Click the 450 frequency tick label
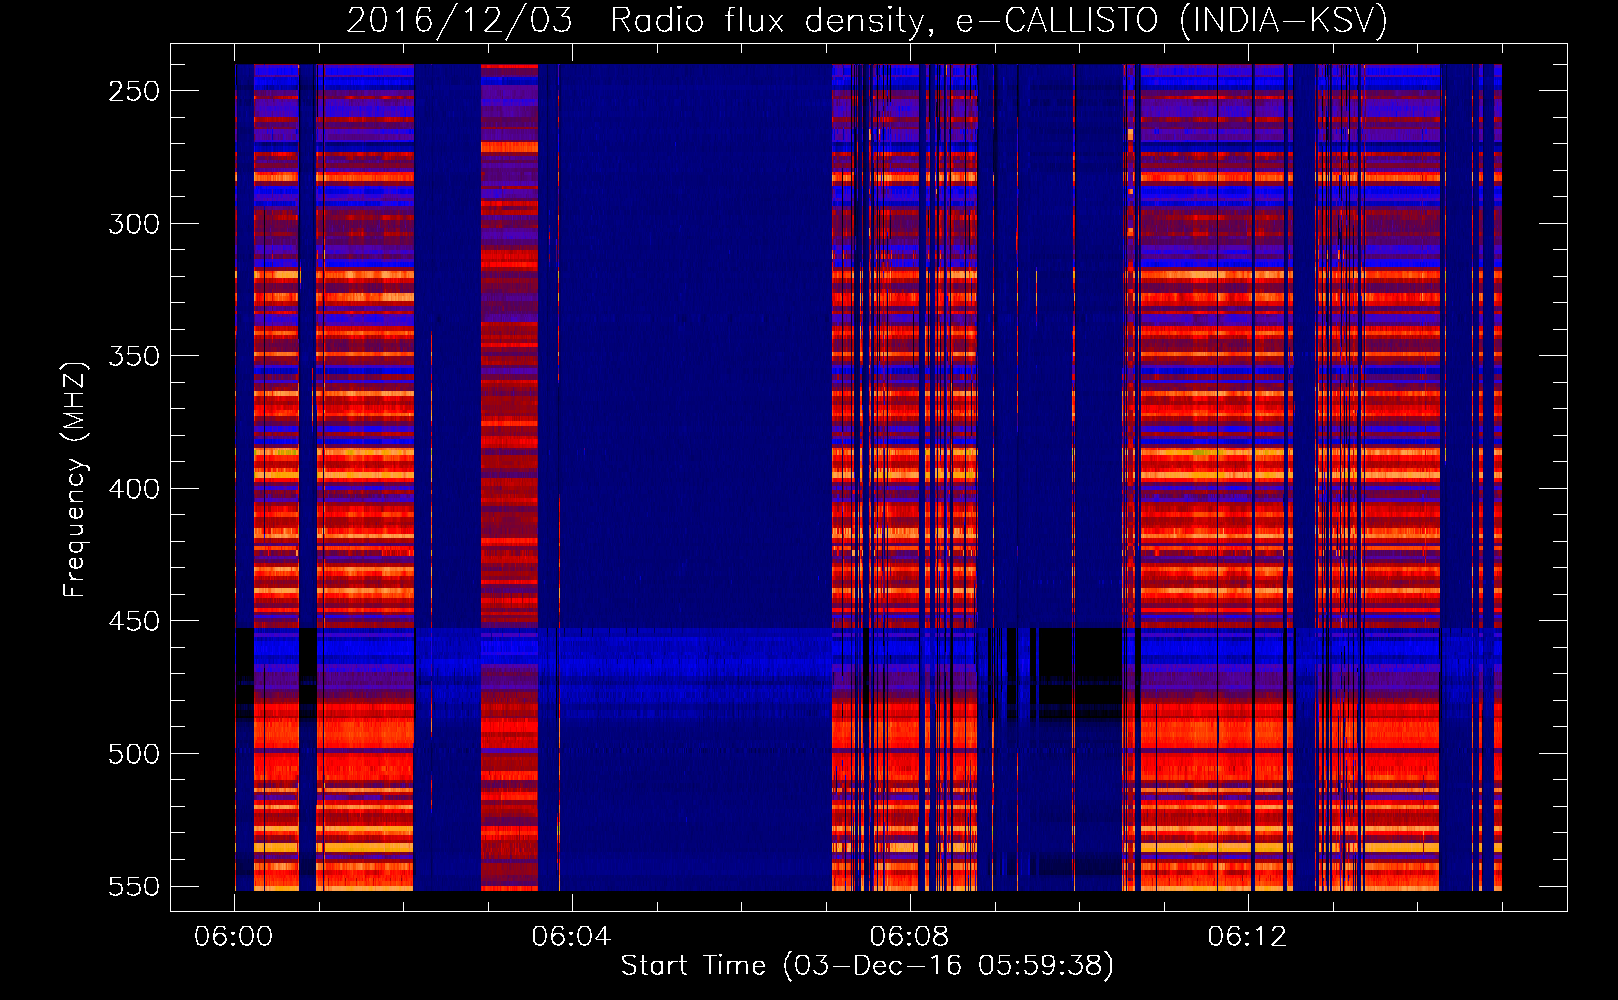The height and width of the screenshot is (1000, 1618). [x=134, y=621]
